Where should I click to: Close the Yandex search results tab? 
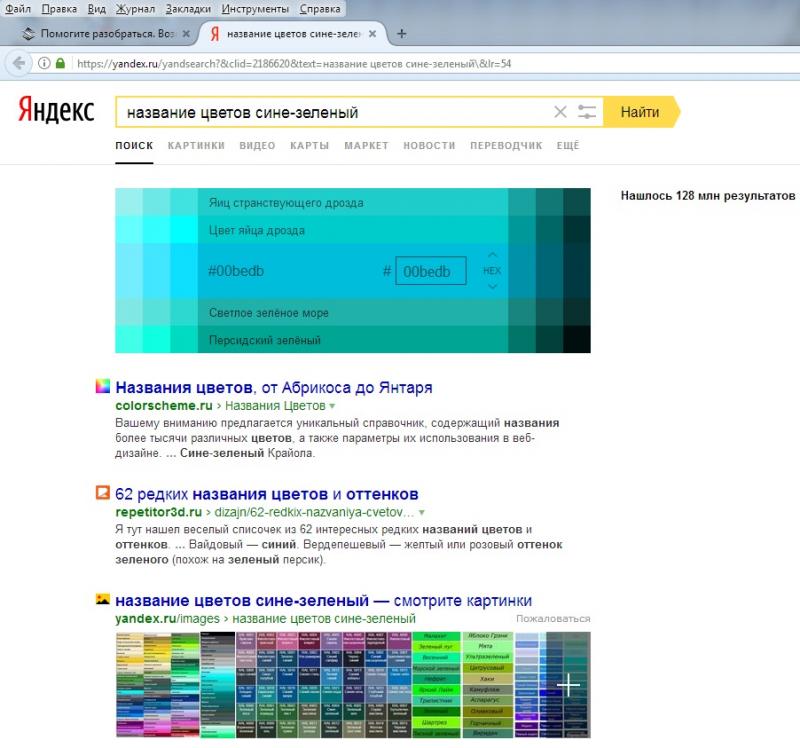click(x=372, y=34)
